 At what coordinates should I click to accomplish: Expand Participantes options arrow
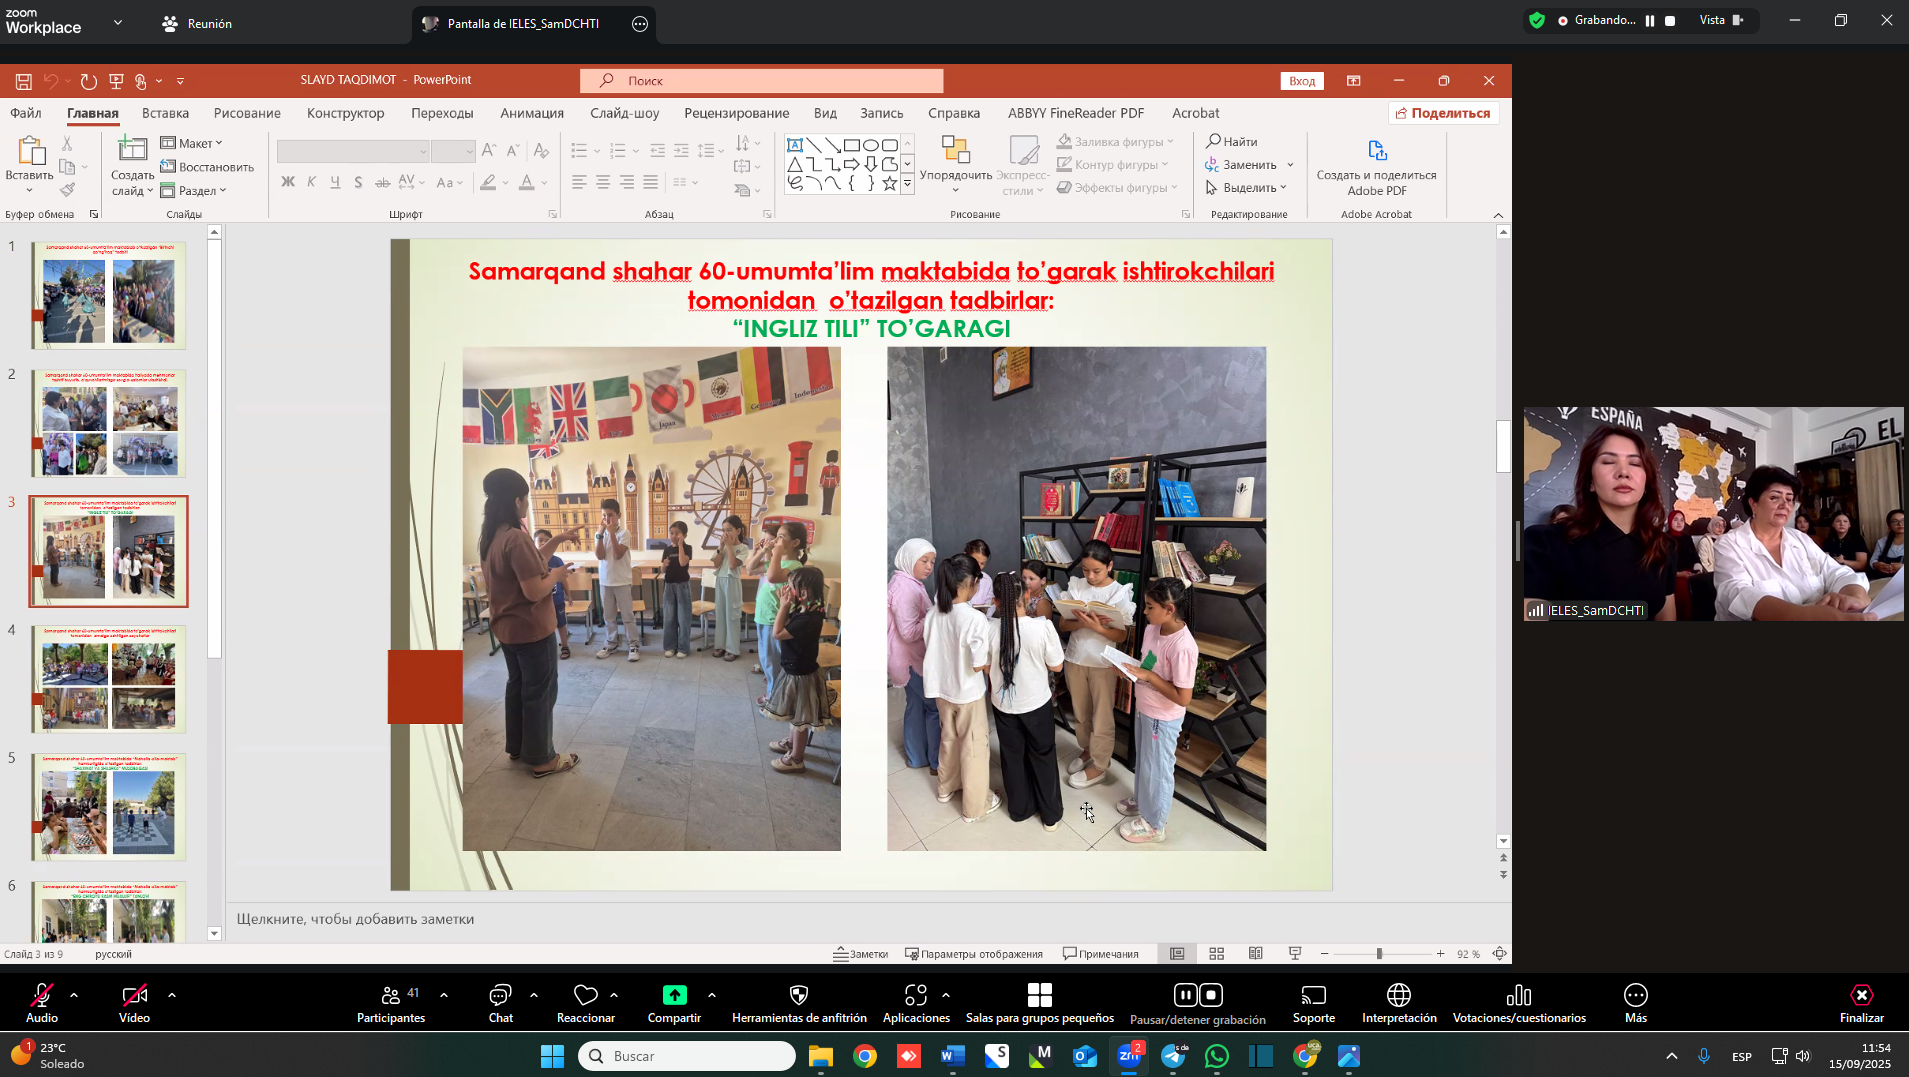(x=444, y=995)
